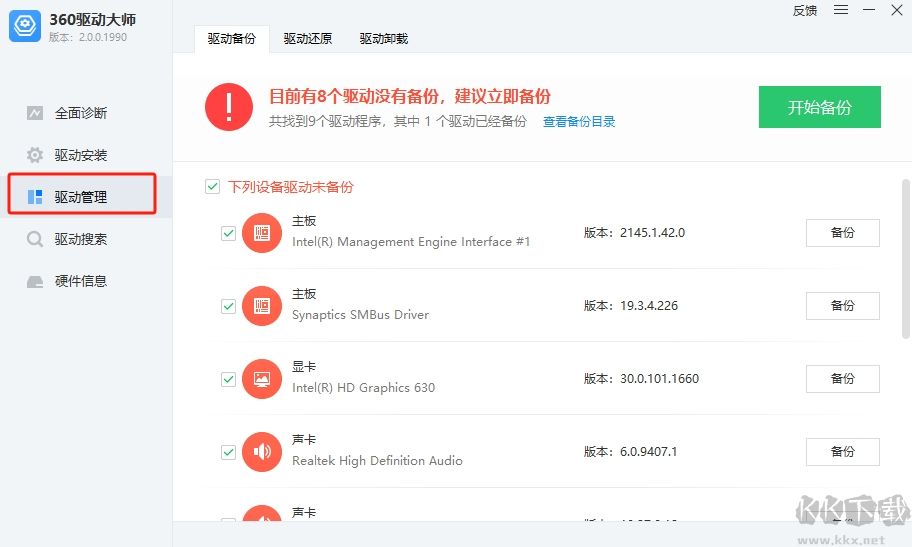Uncheck the Realtek High Definition Audio checkbox
Screen dimensions: 912x547
[229, 452]
